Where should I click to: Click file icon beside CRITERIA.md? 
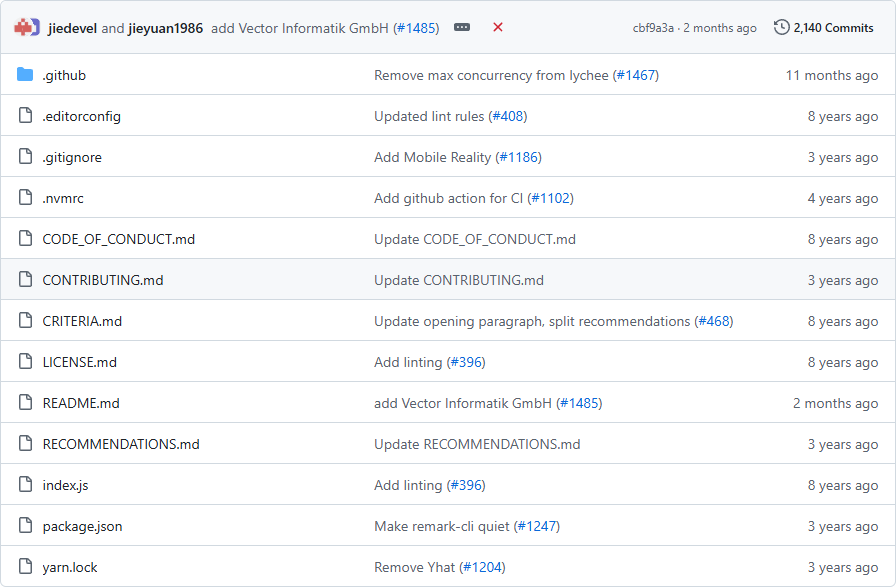(x=25, y=321)
